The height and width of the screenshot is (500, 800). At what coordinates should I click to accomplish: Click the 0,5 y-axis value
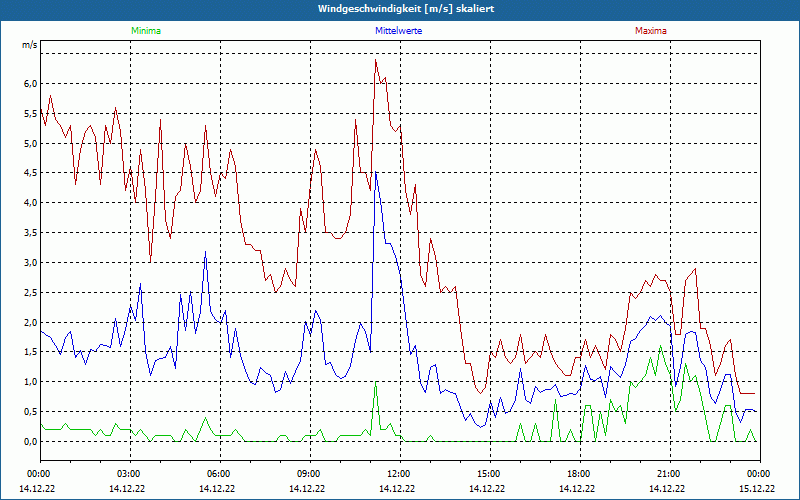coord(31,412)
